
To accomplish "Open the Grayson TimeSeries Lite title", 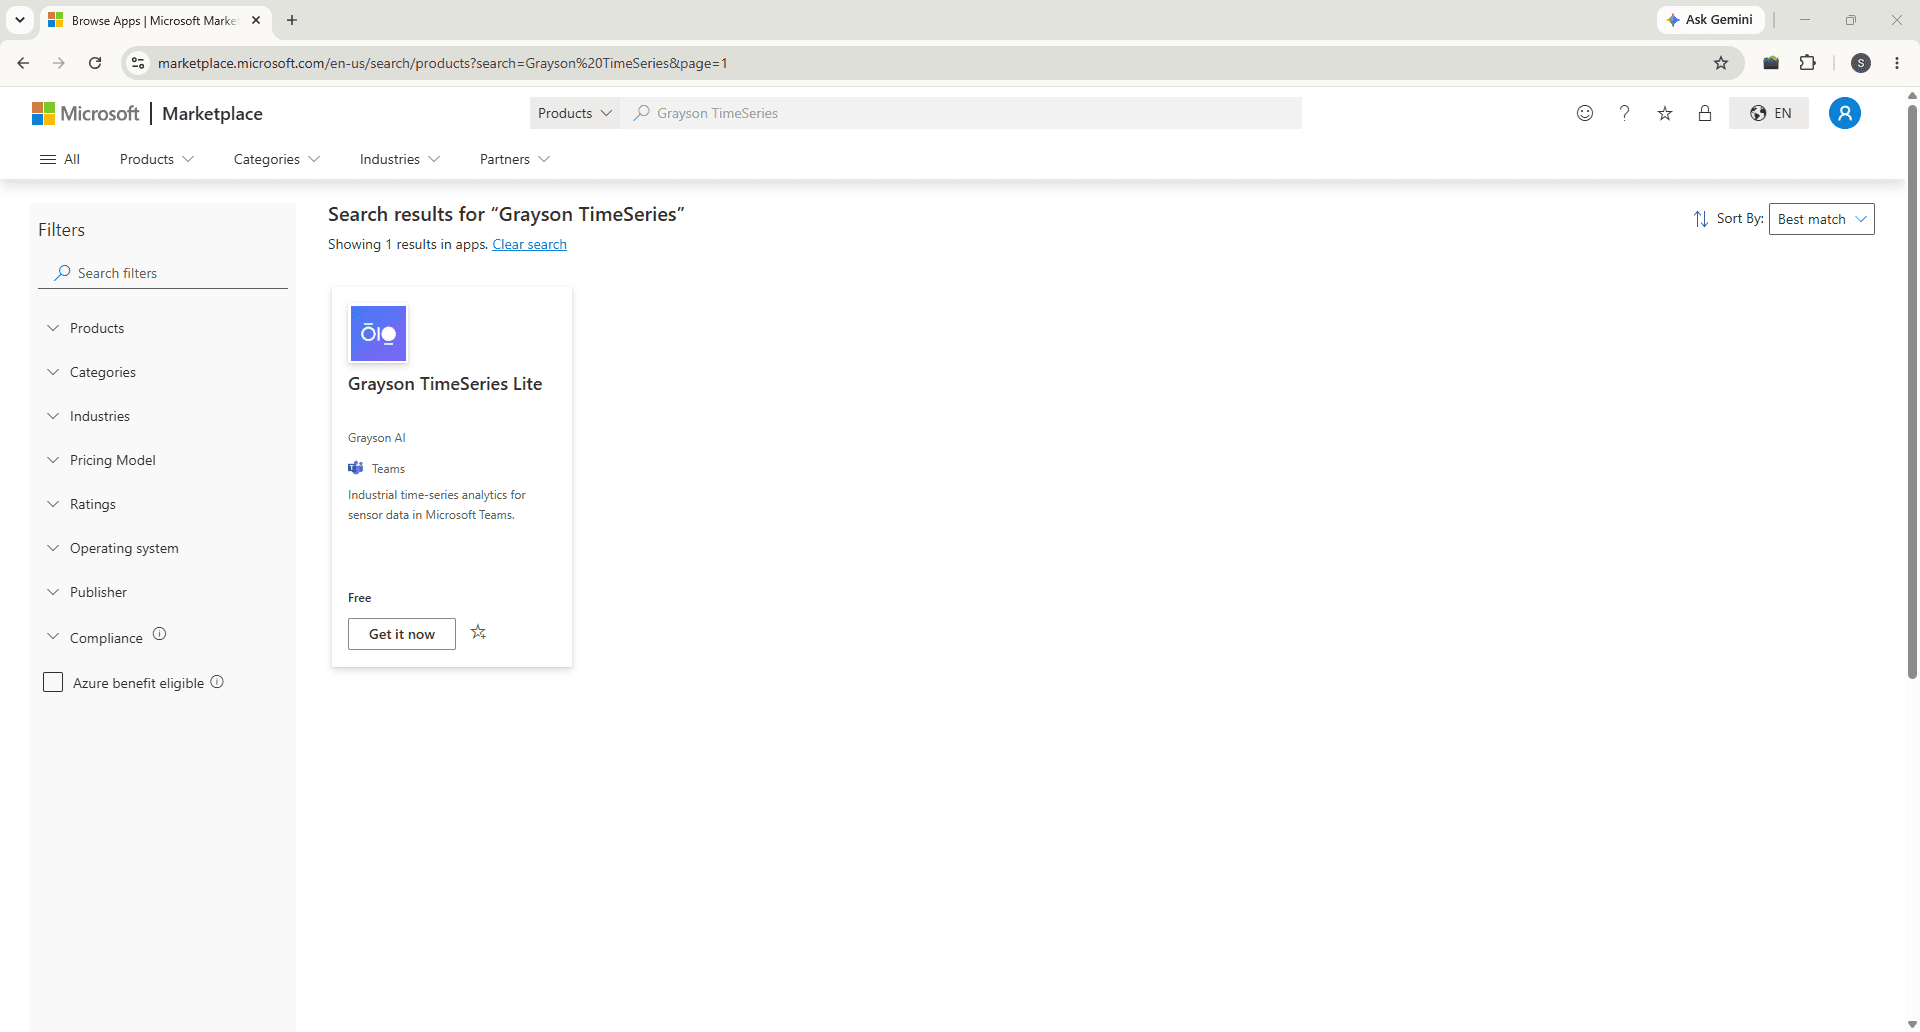I will [x=445, y=384].
